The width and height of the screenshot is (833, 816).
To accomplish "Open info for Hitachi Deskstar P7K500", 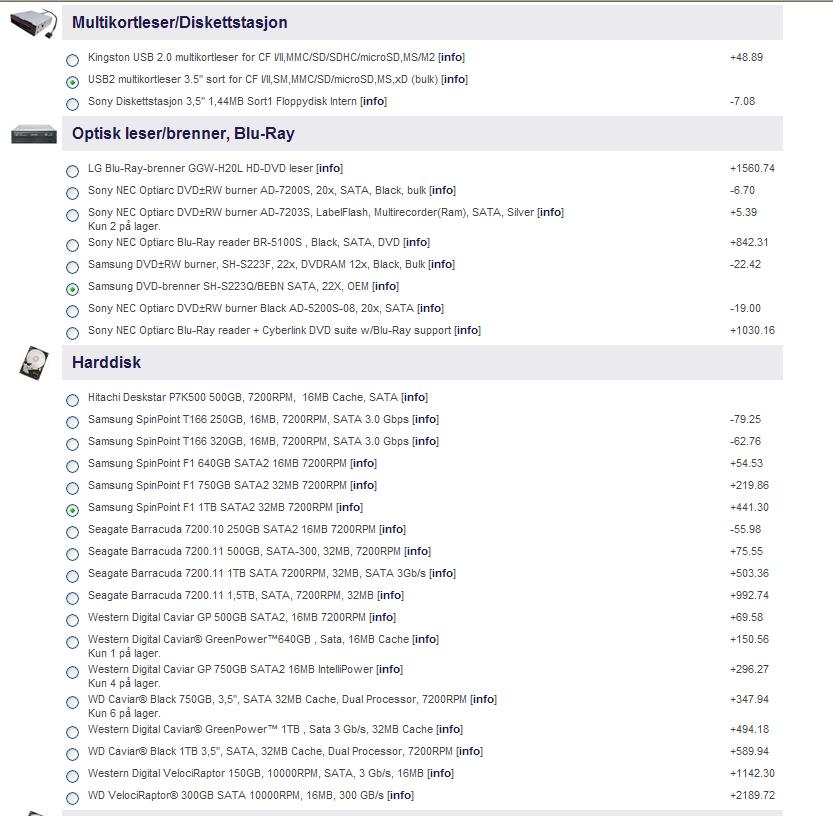I will pyautogui.click(x=414, y=397).
